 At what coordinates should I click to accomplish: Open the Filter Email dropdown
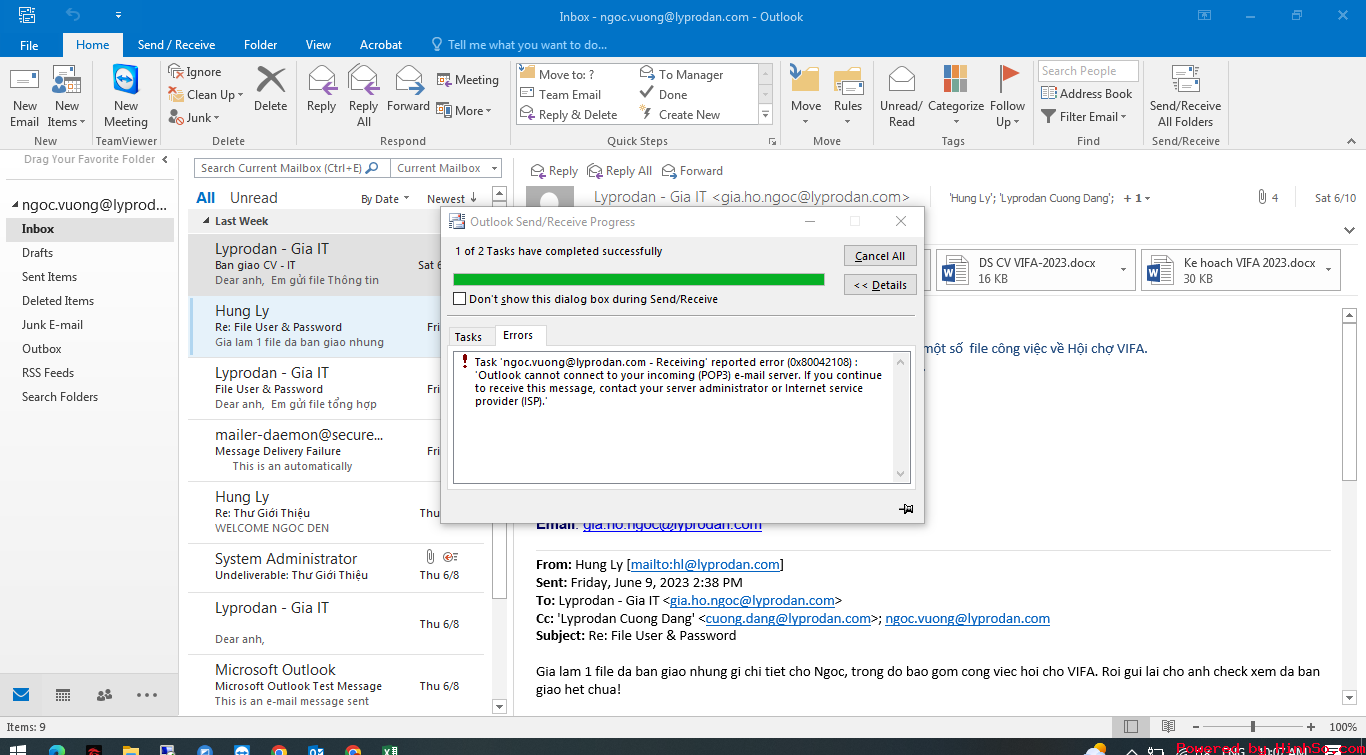pos(1084,116)
